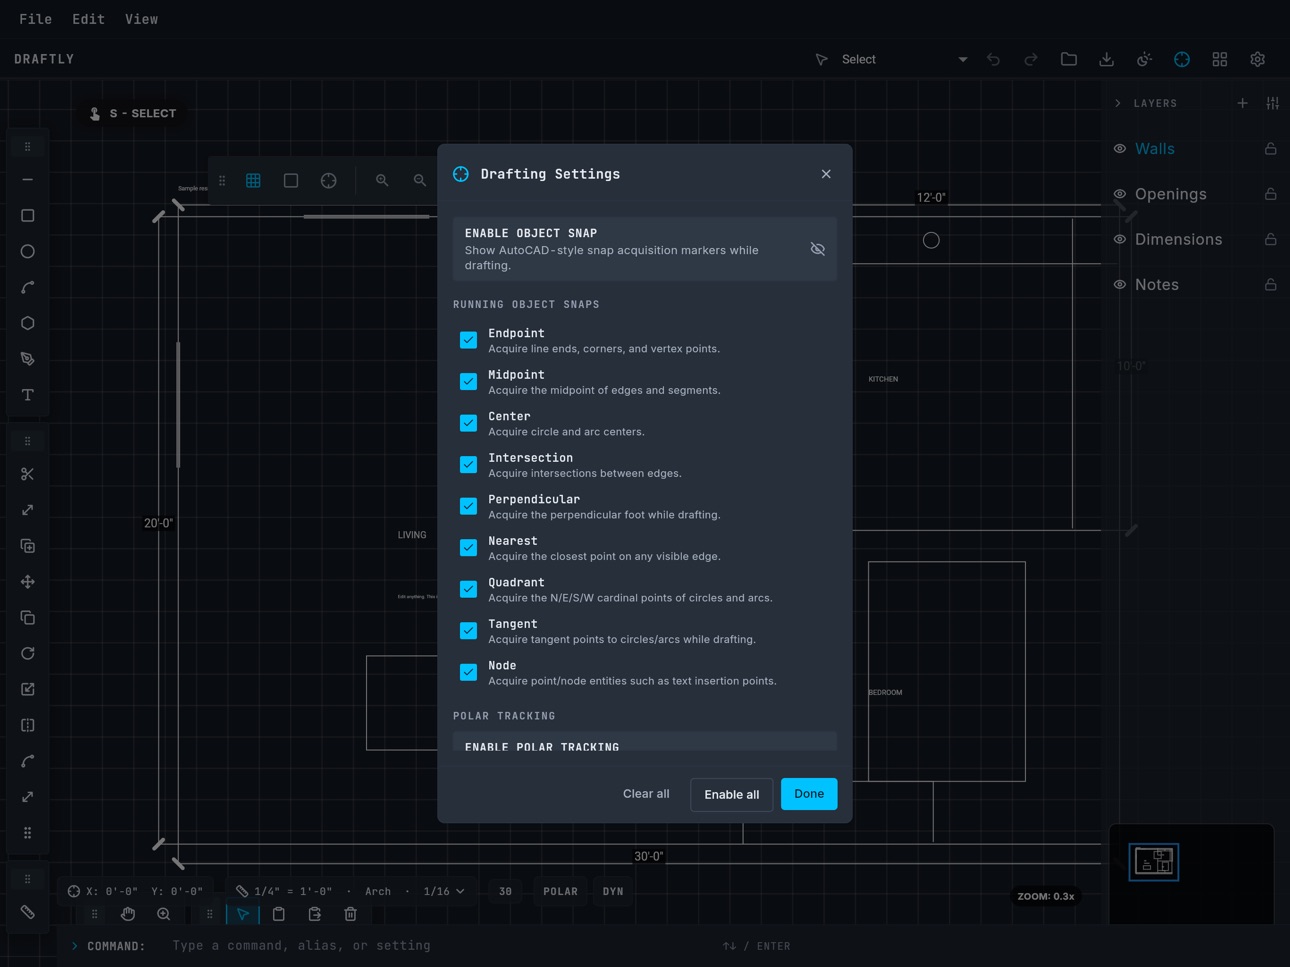Toggle the POLAR status button

[560, 891]
